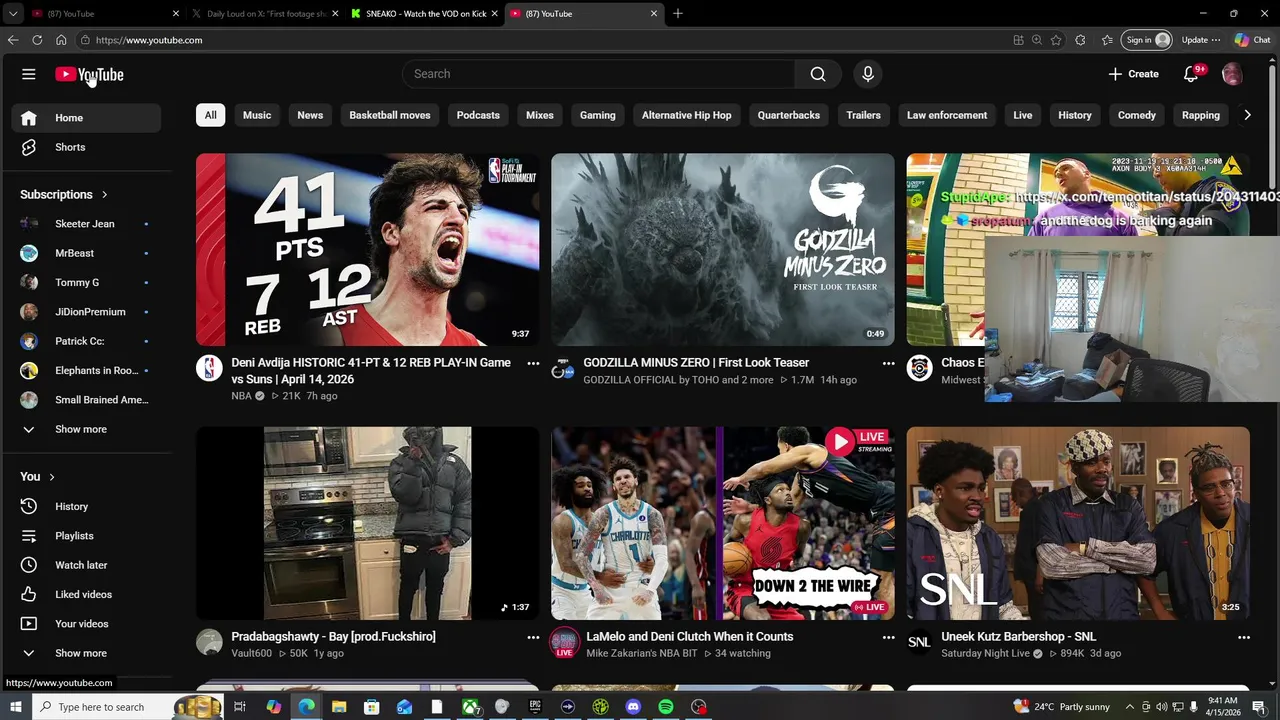Open the browser tab list dropdown
The height and width of the screenshot is (720, 1280).
click(13, 14)
